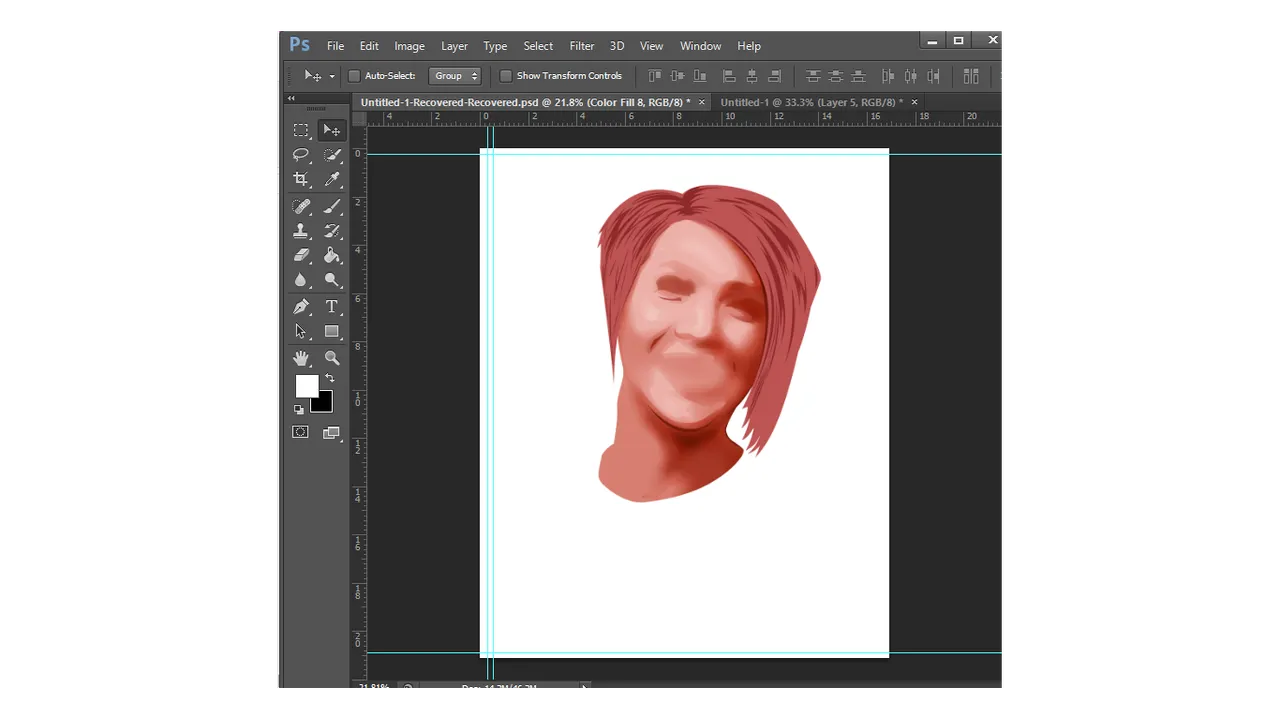This screenshot has height=720, width=1280.
Task: Reset to default foreground and background colors
Action: point(299,410)
